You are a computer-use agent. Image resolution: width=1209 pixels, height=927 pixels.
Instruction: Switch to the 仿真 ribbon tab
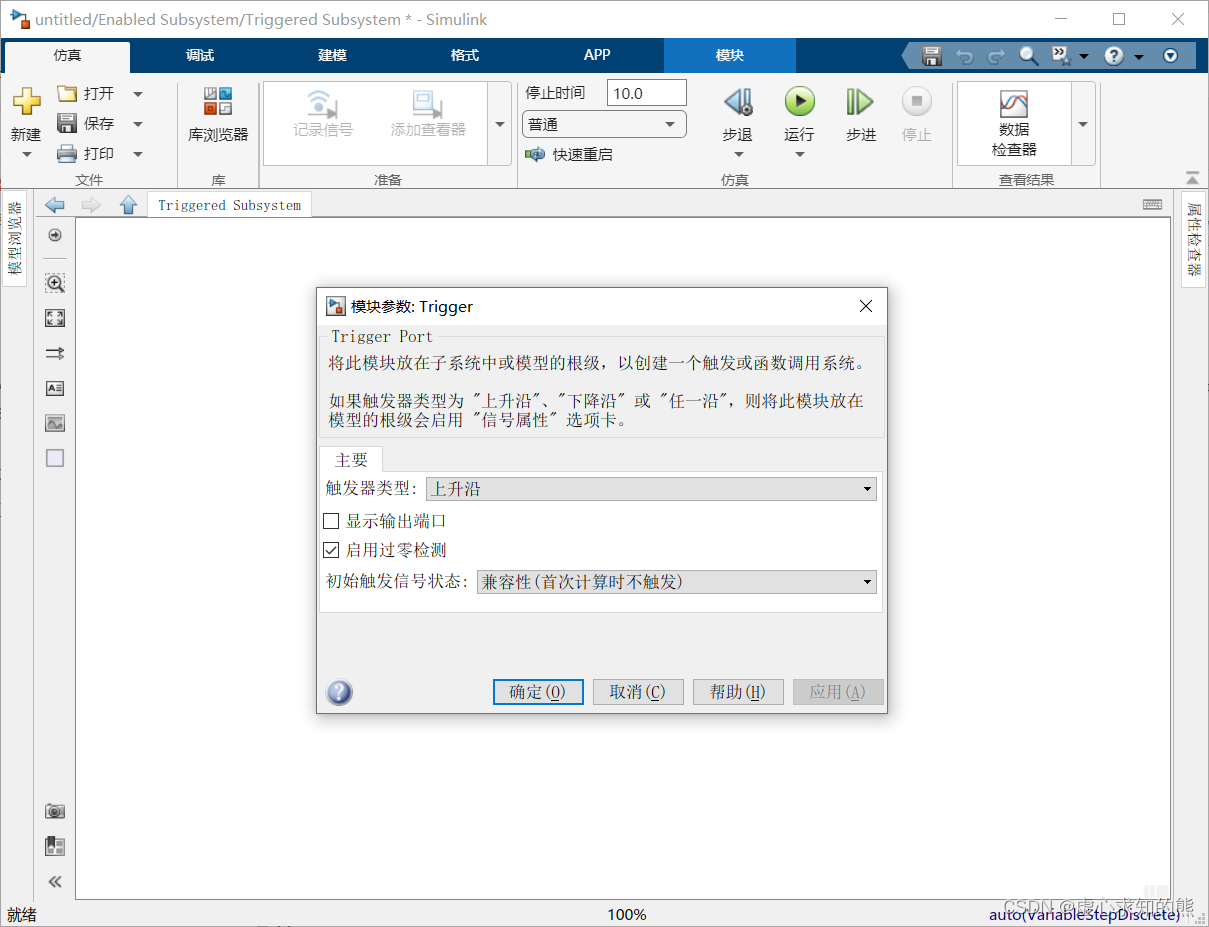pos(67,56)
